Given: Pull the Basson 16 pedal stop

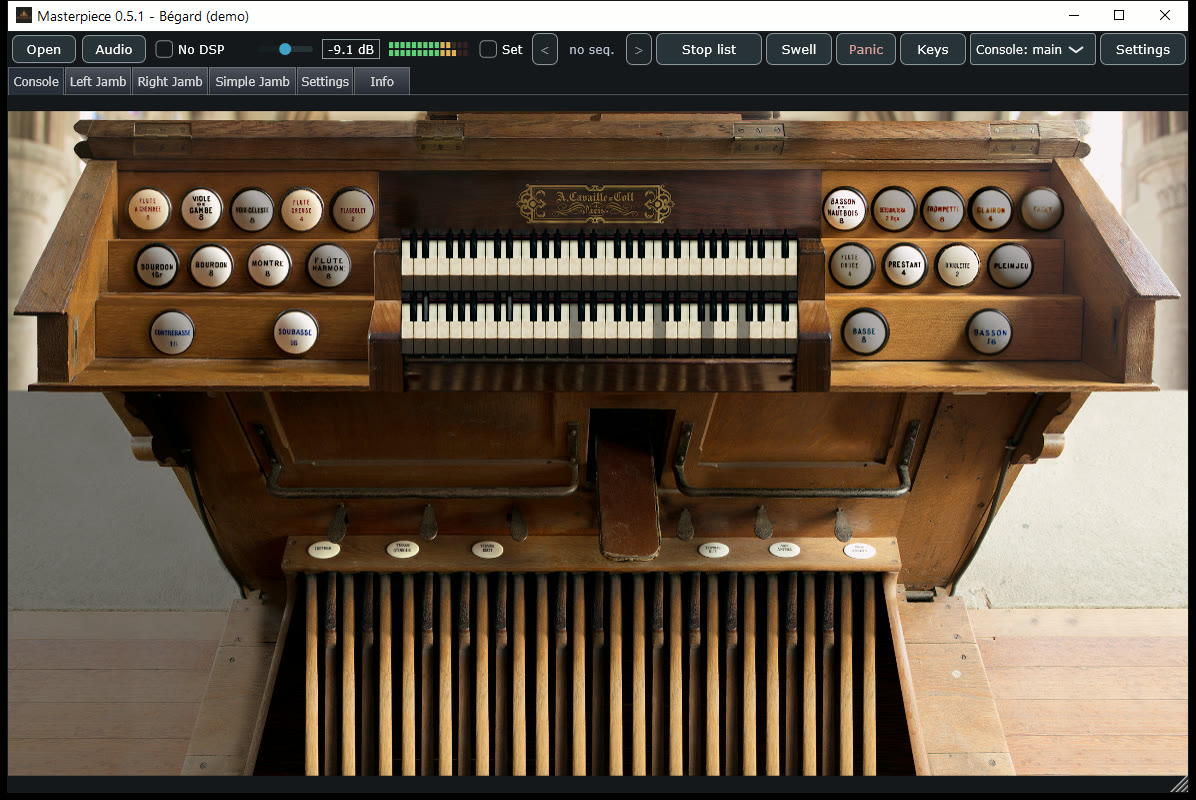Looking at the screenshot, I should click(x=989, y=332).
